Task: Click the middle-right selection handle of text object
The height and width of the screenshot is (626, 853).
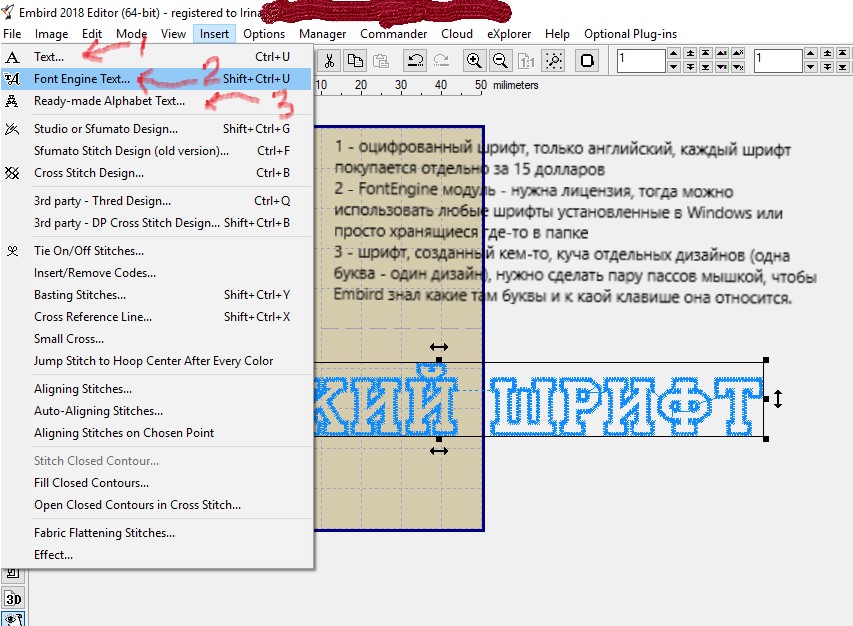Action: point(766,399)
